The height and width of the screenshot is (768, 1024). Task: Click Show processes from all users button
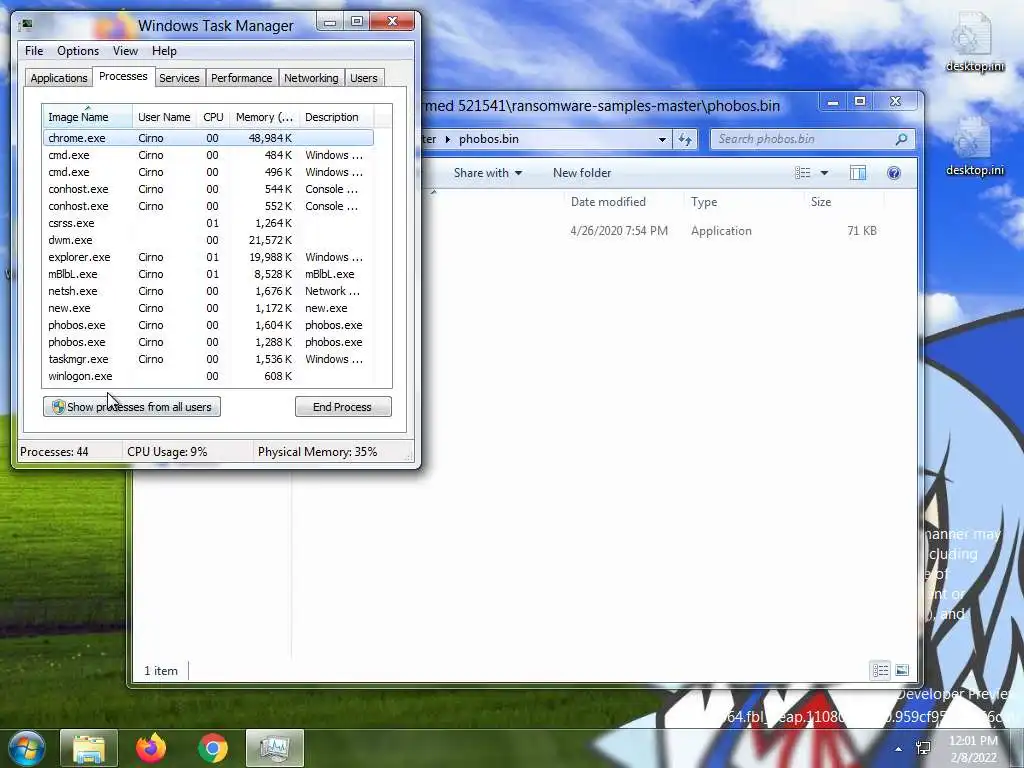click(x=132, y=407)
